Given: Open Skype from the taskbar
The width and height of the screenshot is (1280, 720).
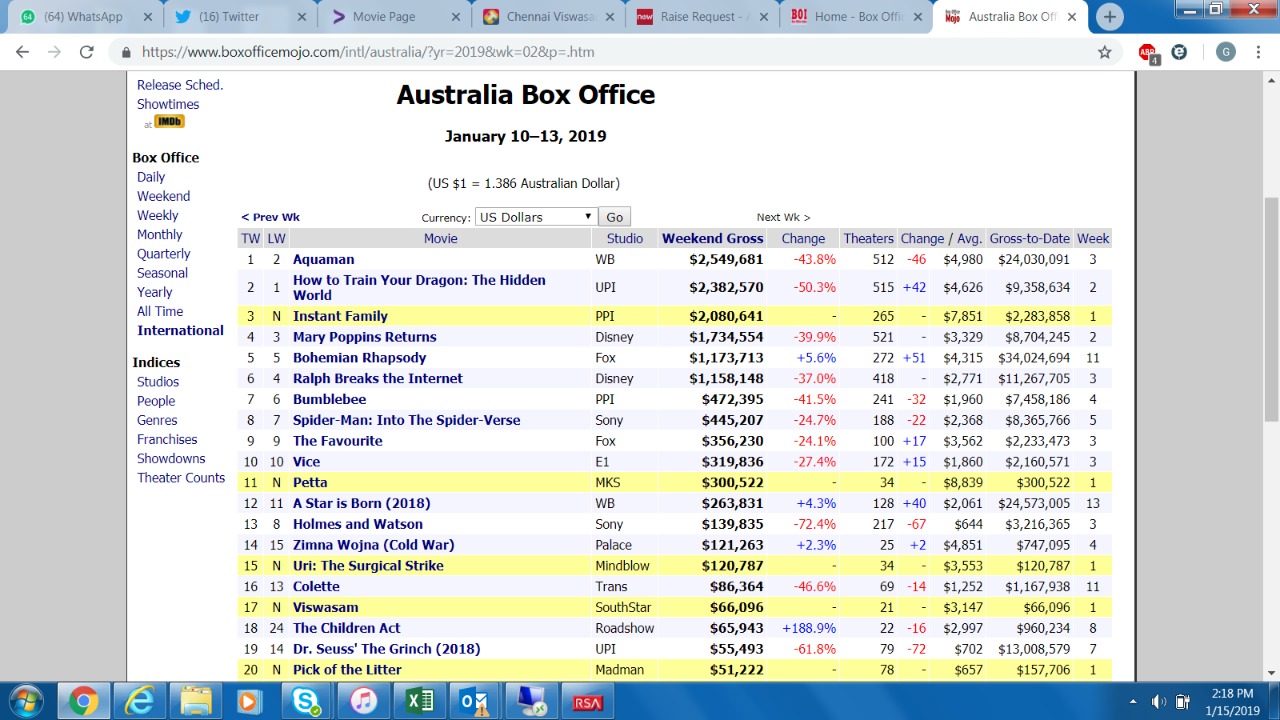Looking at the screenshot, I should click(306, 701).
